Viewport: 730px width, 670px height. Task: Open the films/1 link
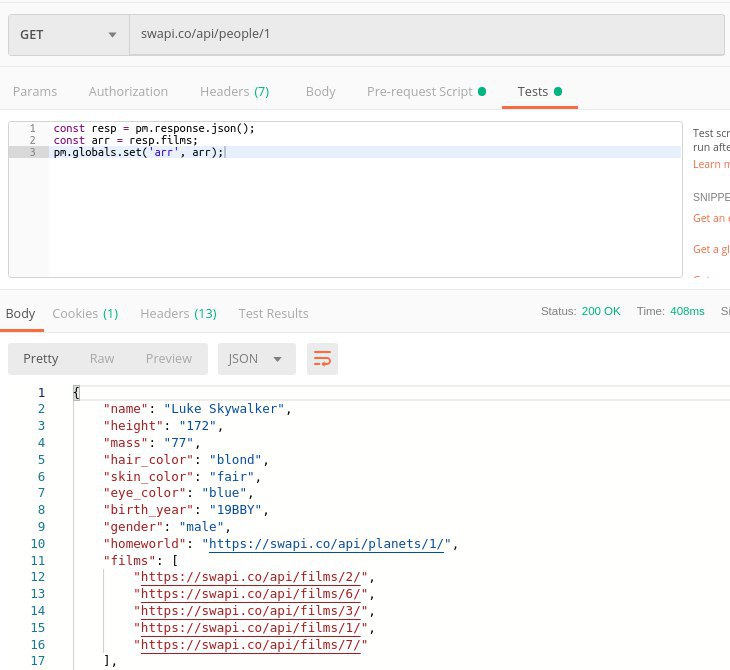click(x=250, y=628)
